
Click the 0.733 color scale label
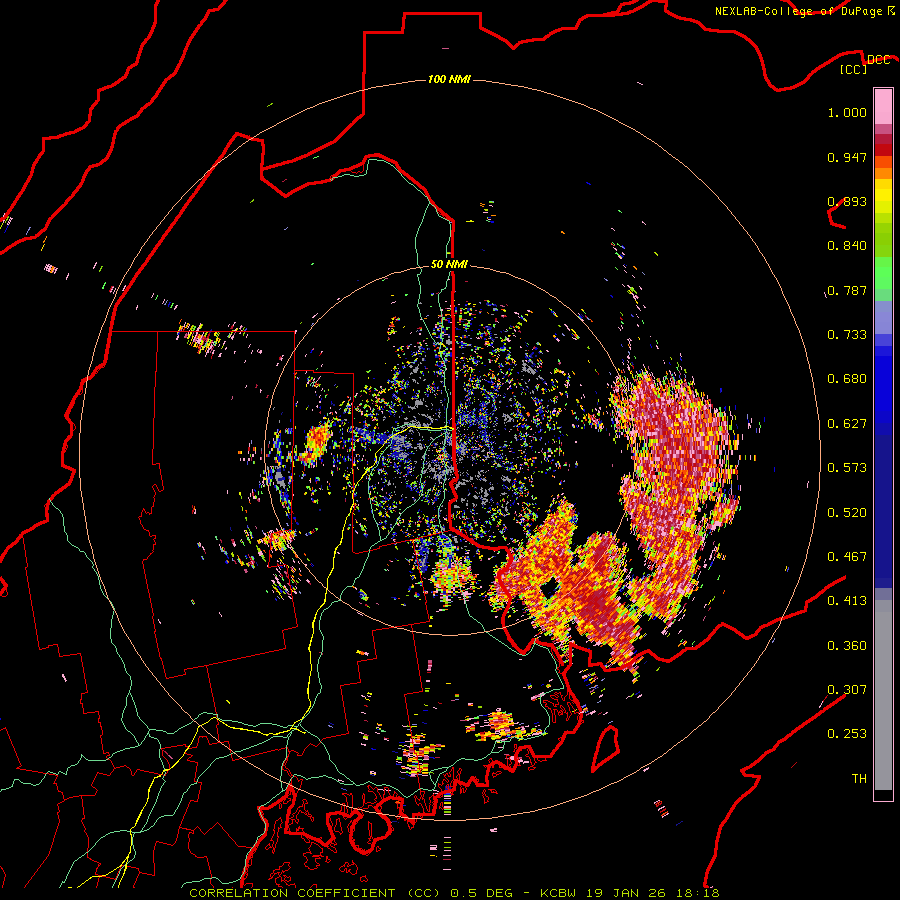point(847,335)
